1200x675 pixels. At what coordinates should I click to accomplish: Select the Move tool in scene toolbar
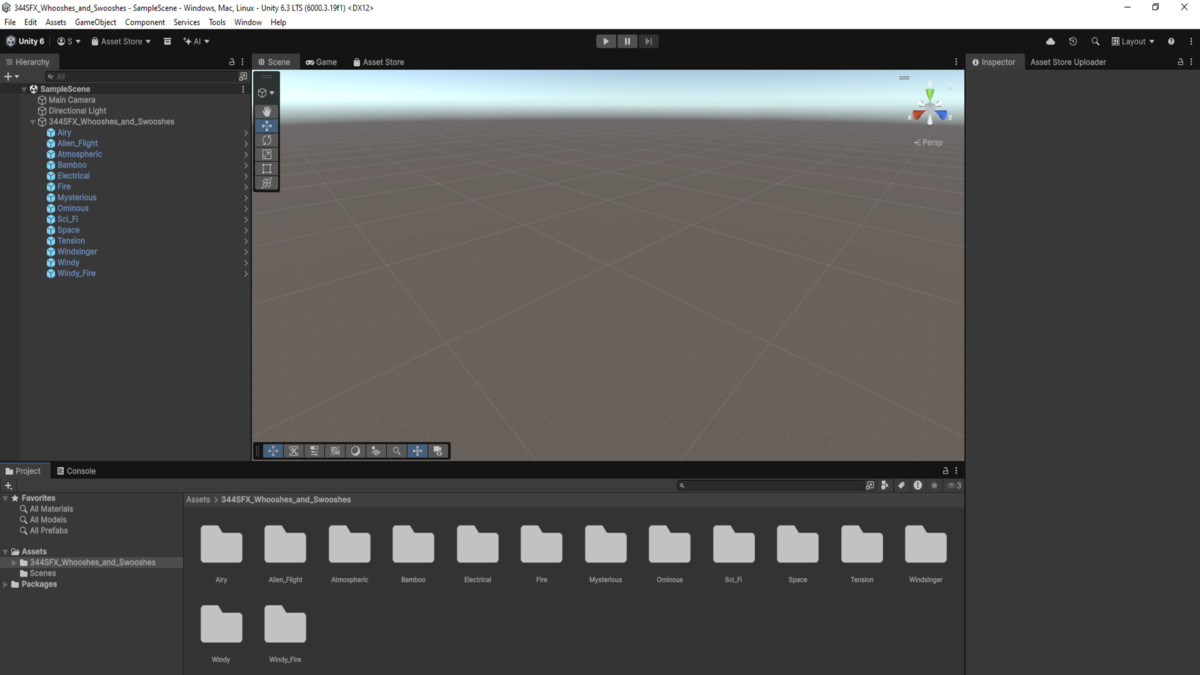267,126
